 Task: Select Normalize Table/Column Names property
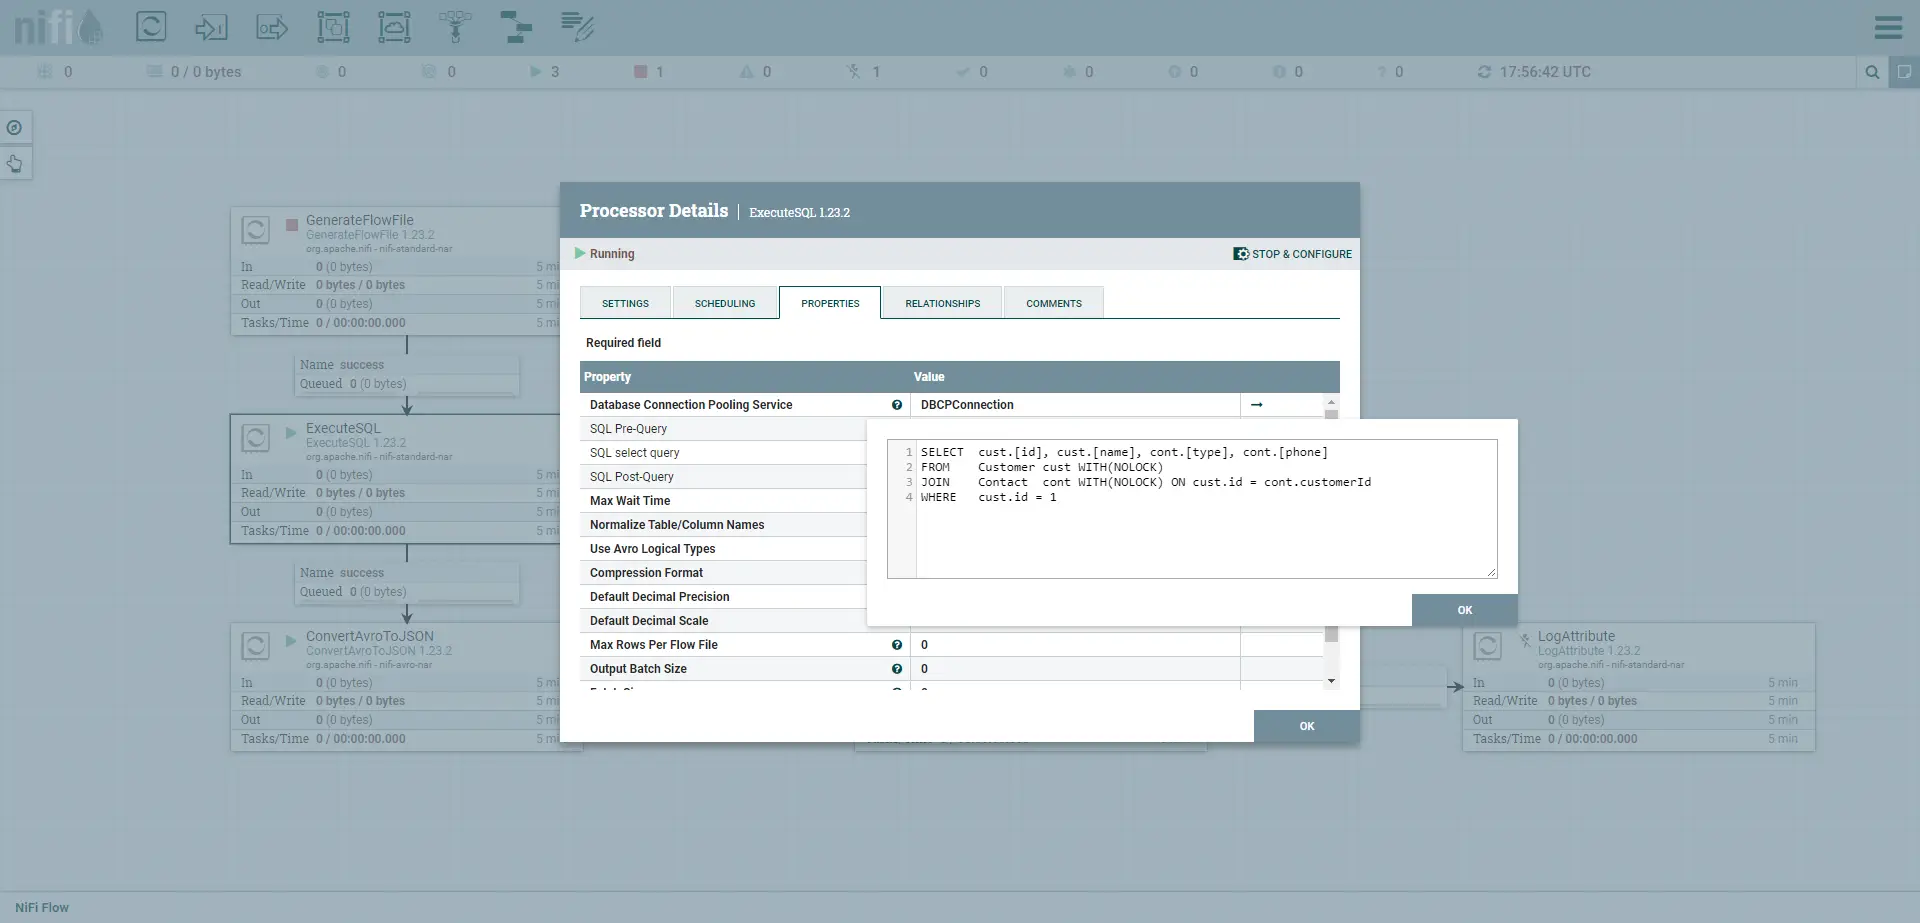723,525
